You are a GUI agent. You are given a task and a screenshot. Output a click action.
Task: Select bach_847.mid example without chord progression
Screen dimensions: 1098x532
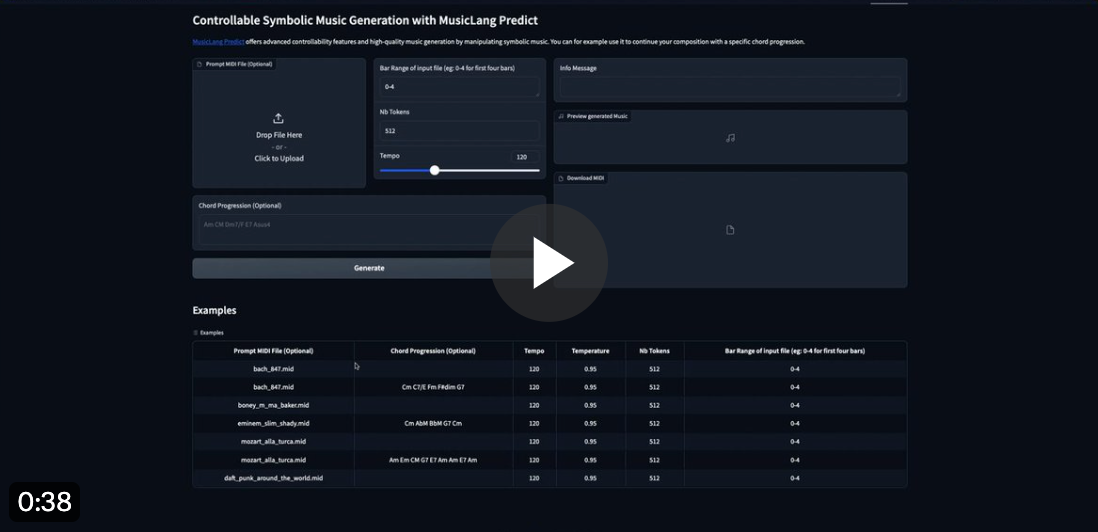point(273,369)
